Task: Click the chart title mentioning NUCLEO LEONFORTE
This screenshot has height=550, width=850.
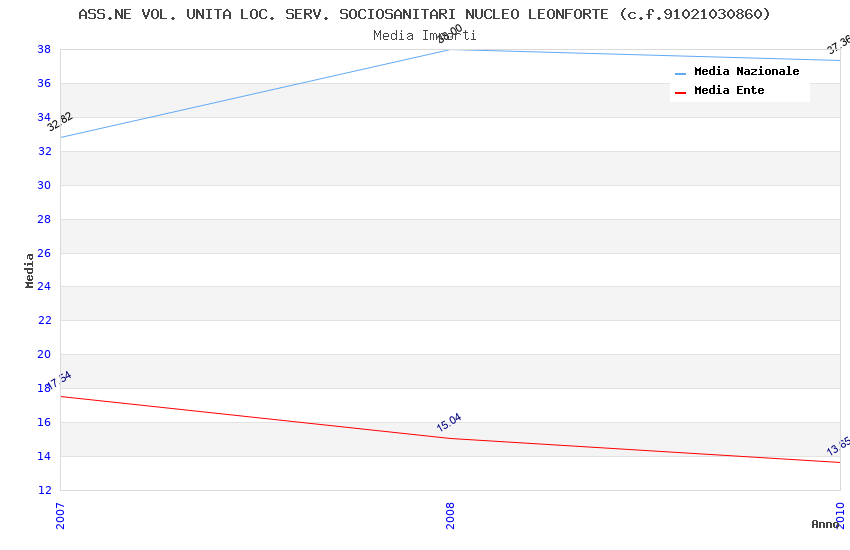Action: [x=424, y=14]
